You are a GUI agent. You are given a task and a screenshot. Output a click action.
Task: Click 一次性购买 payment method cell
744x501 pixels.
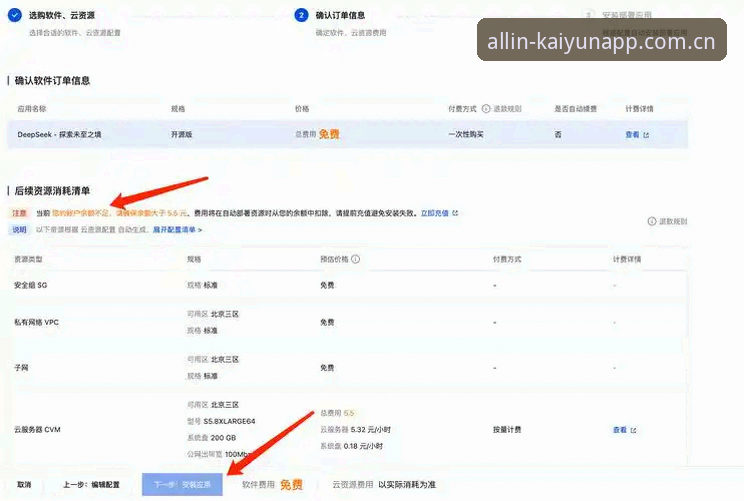pos(465,134)
